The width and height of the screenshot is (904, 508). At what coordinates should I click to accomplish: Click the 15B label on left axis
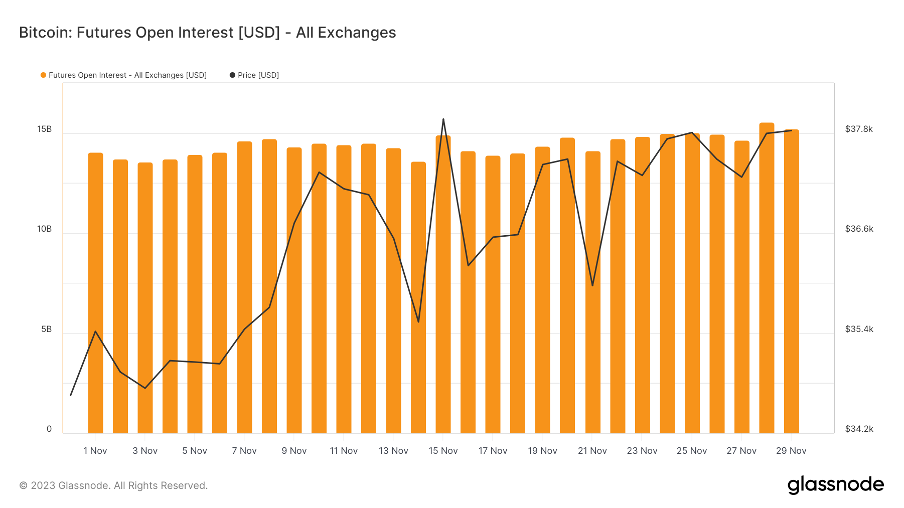[44, 131]
